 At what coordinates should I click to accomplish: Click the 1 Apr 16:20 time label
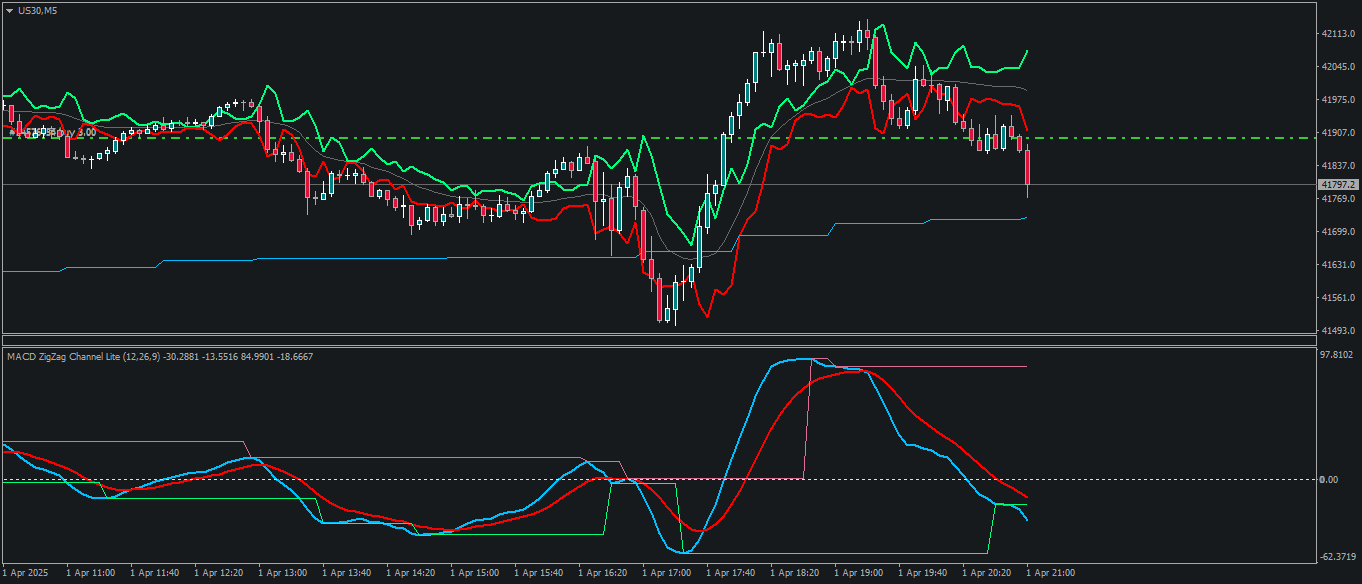(x=602, y=573)
